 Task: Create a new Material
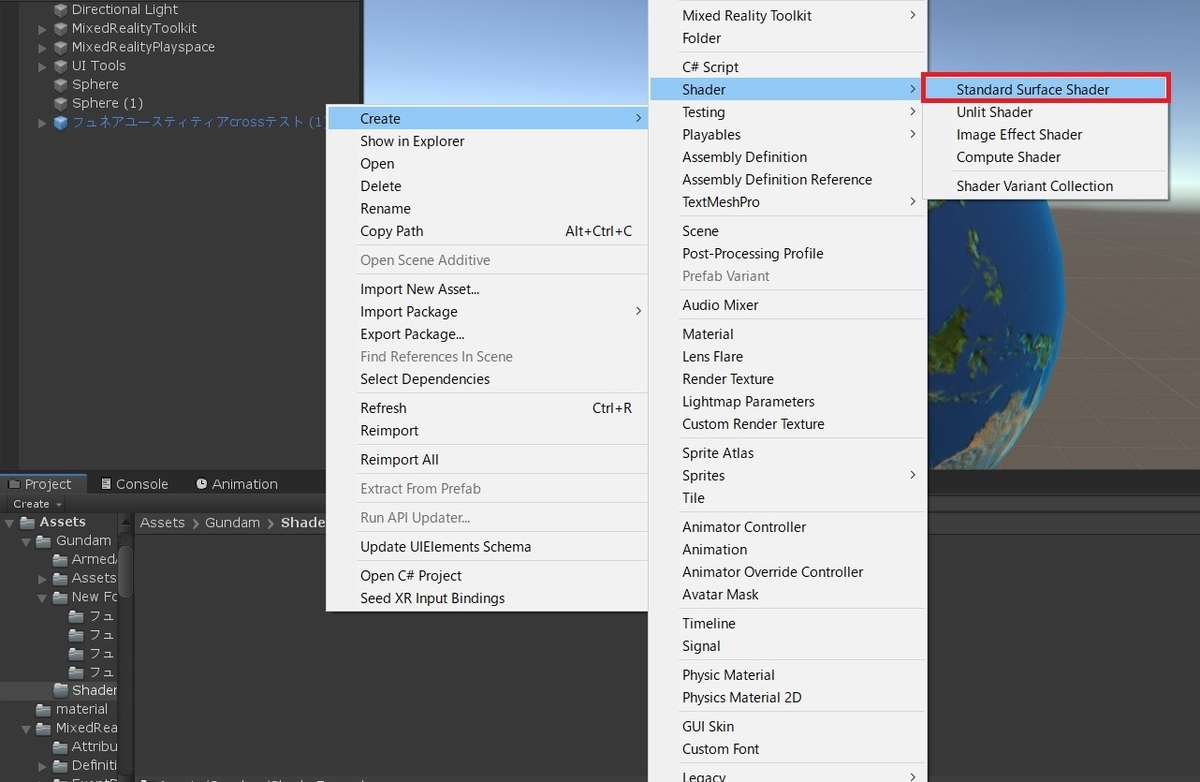pyautogui.click(x=788, y=334)
